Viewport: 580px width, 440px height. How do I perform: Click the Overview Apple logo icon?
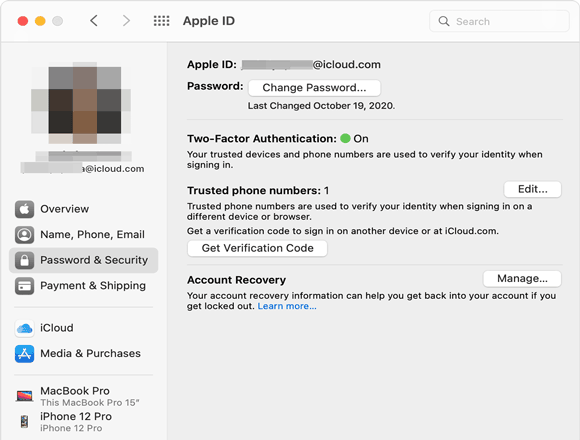coord(24,209)
